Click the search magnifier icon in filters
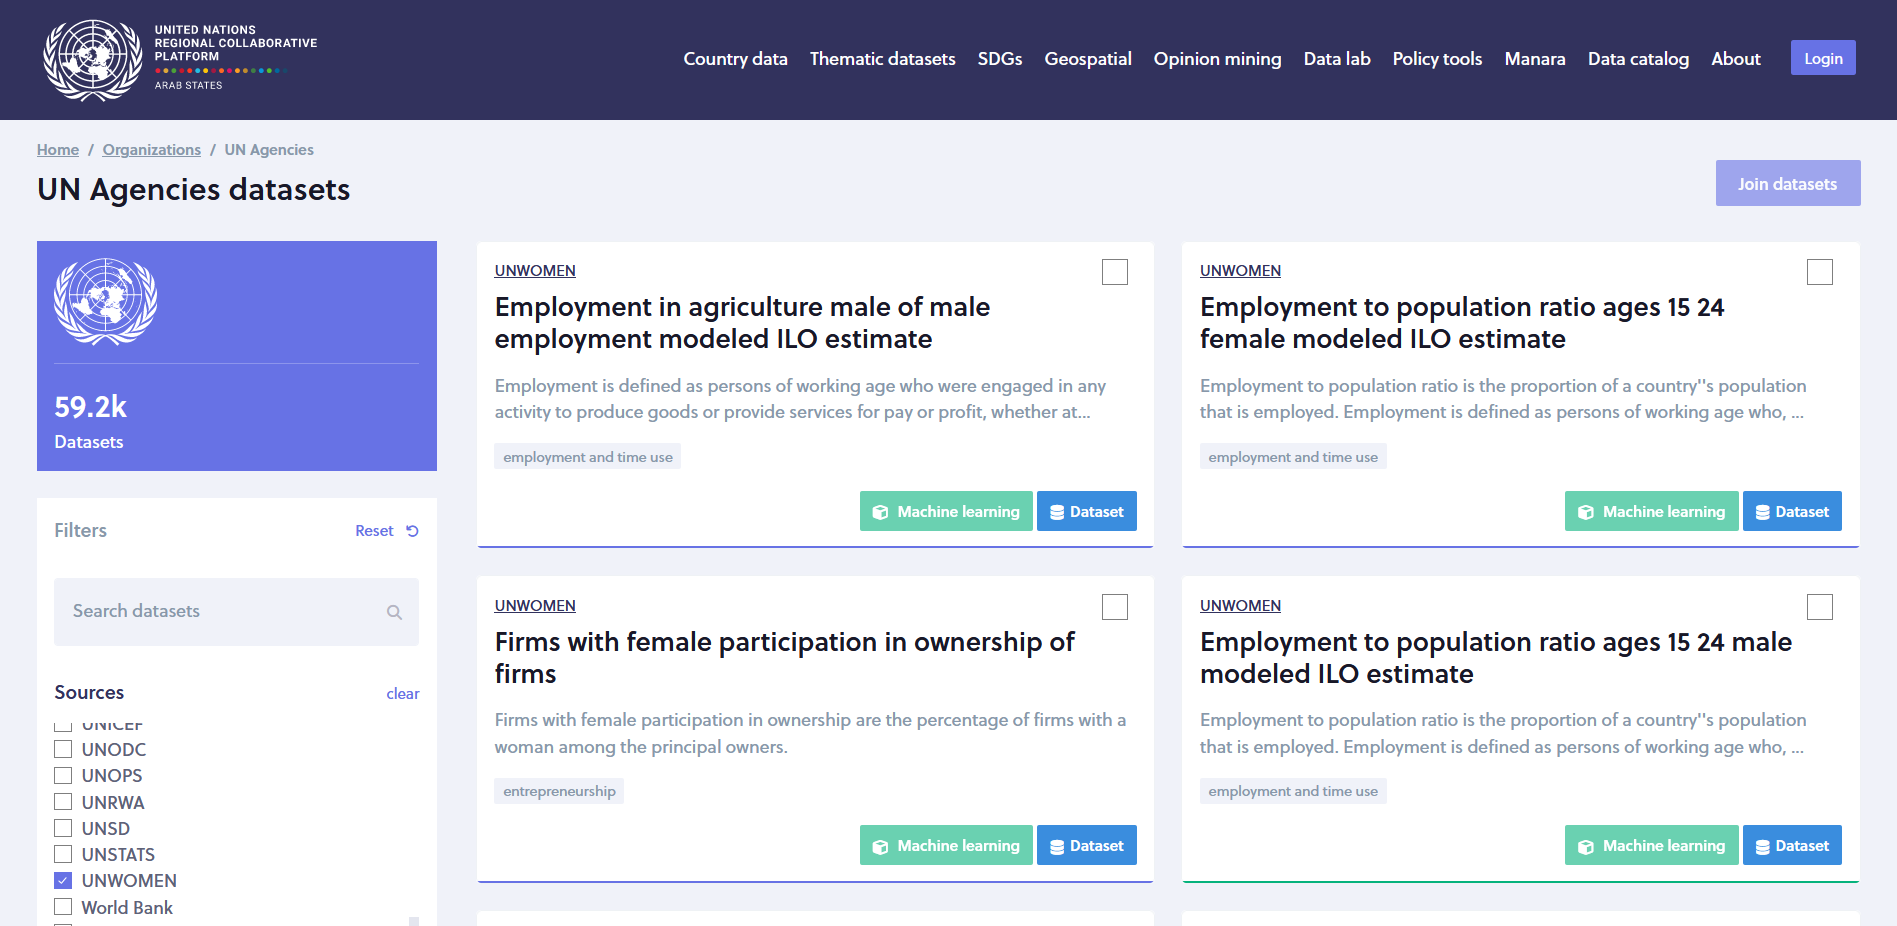This screenshot has height=926, width=1897. [395, 612]
